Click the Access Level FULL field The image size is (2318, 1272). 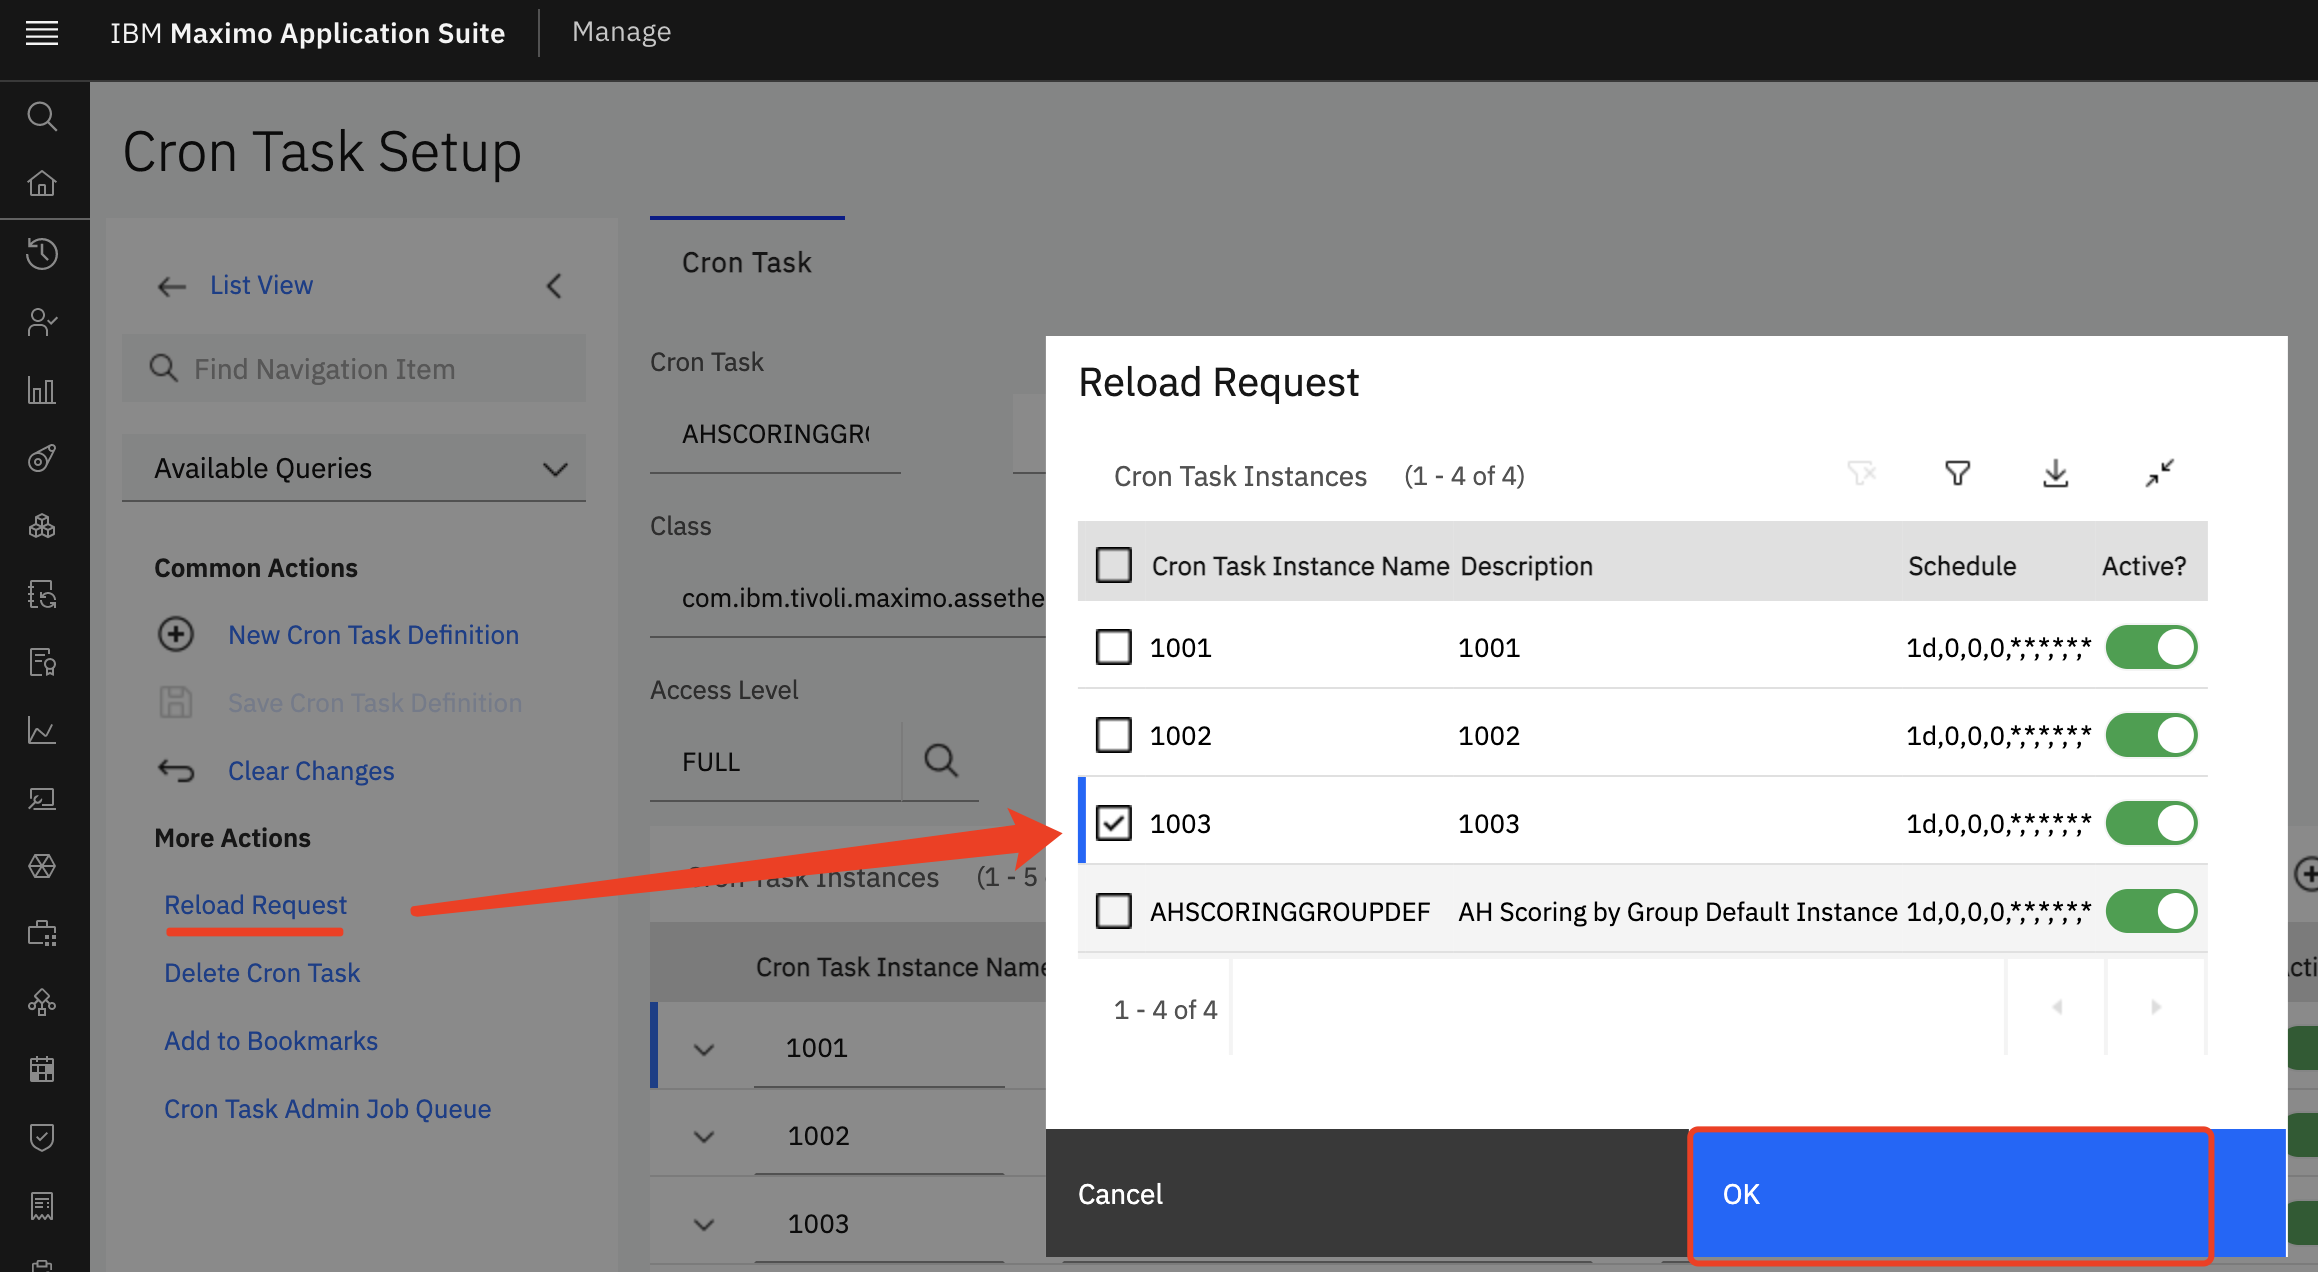pyautogui.click(x=775, y=762)
